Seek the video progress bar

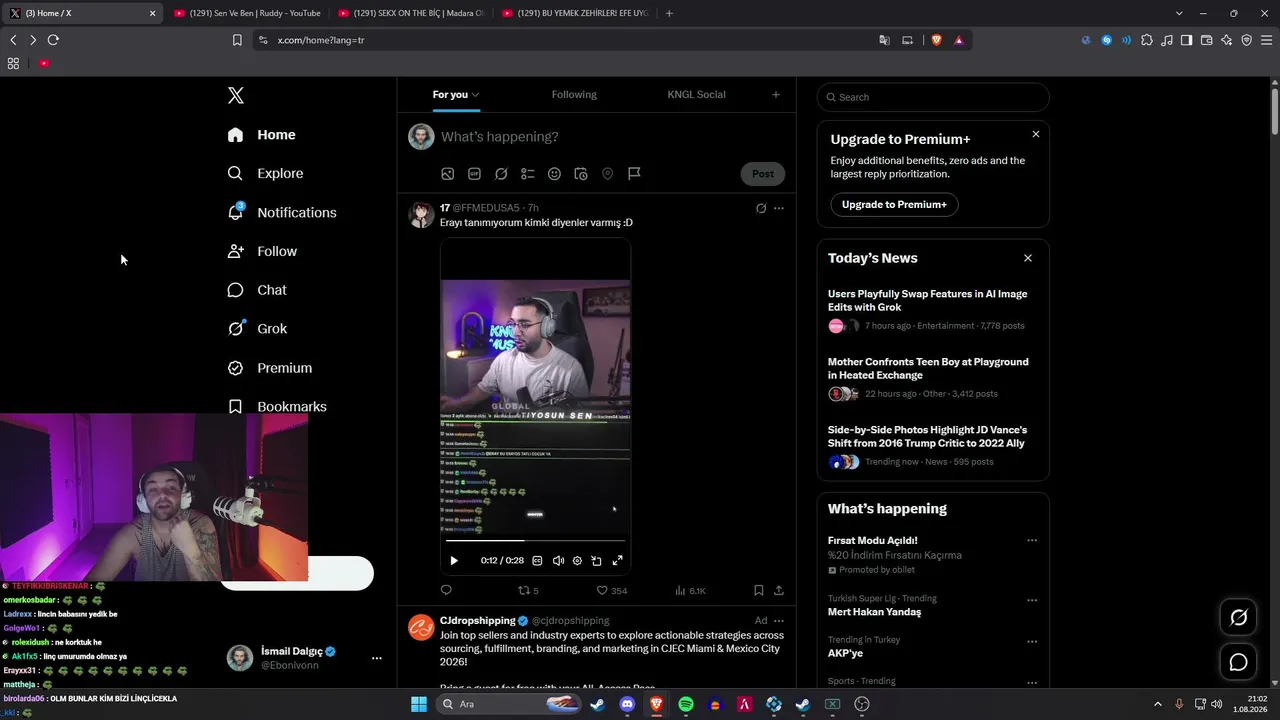pos(535,541)
